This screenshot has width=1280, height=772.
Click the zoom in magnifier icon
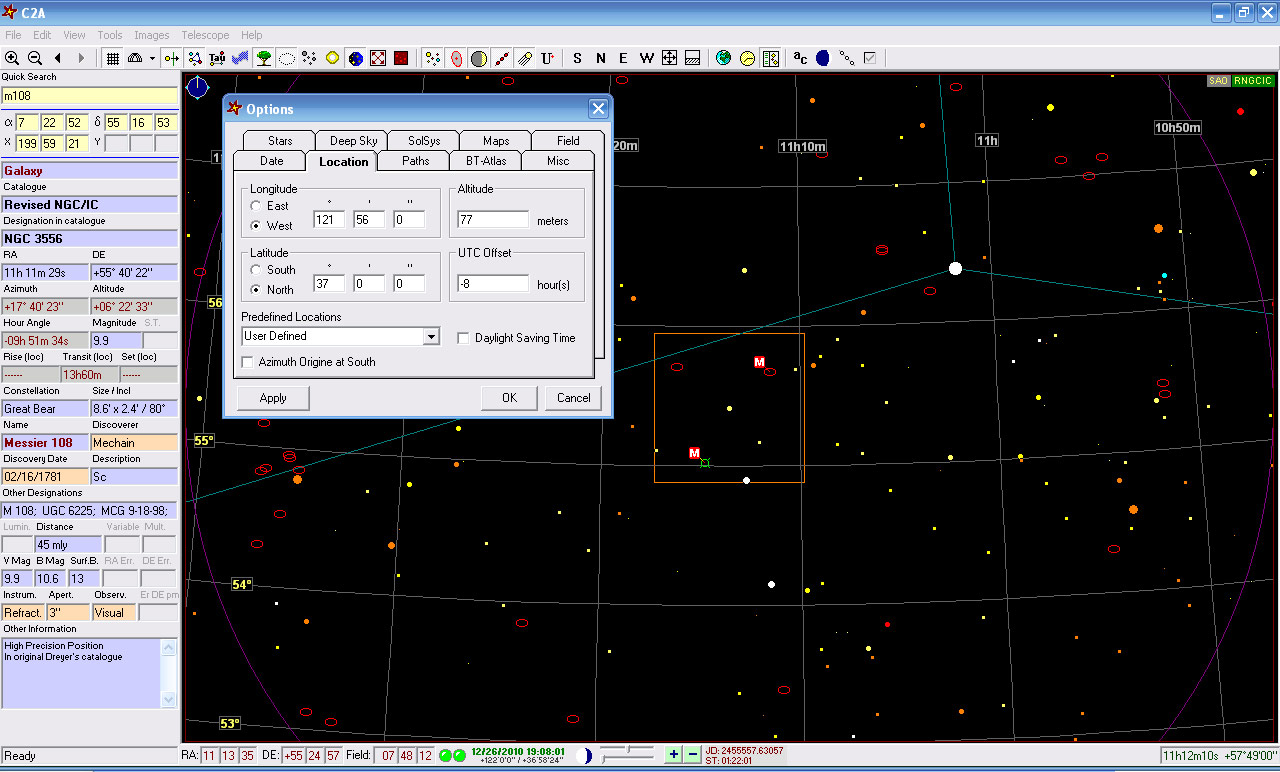coord(12,58)
